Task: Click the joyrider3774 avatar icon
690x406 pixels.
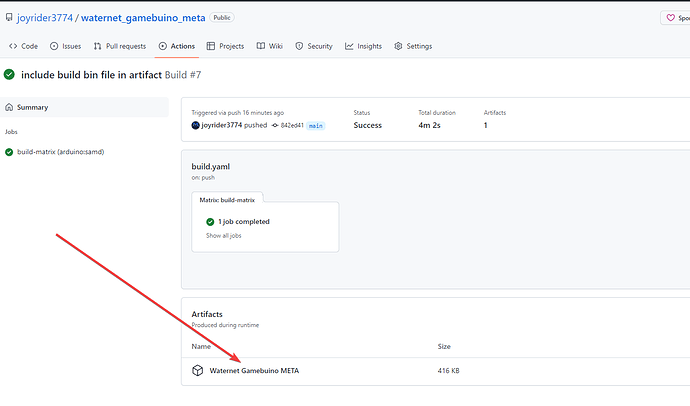Action: click(x=195, y=125)
